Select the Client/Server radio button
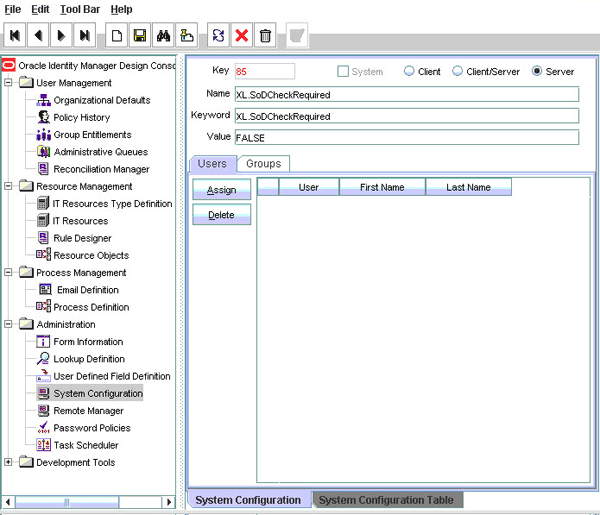The height and width of the screenshot is (515, 600). 457,71
